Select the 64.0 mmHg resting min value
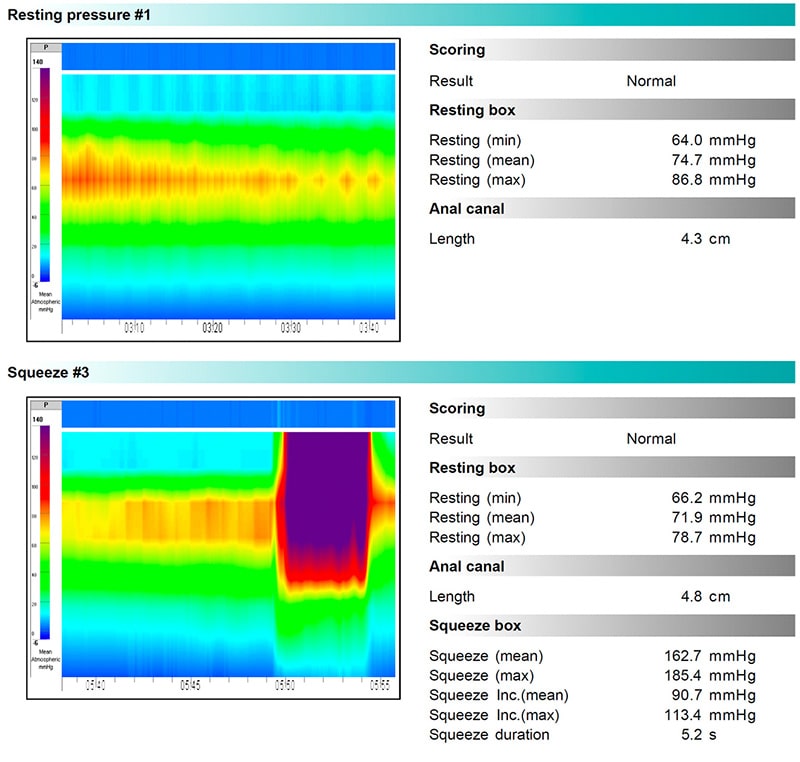The width and height of the screenshot is (800, 762). pyautogui.click(x=713, y=140)
